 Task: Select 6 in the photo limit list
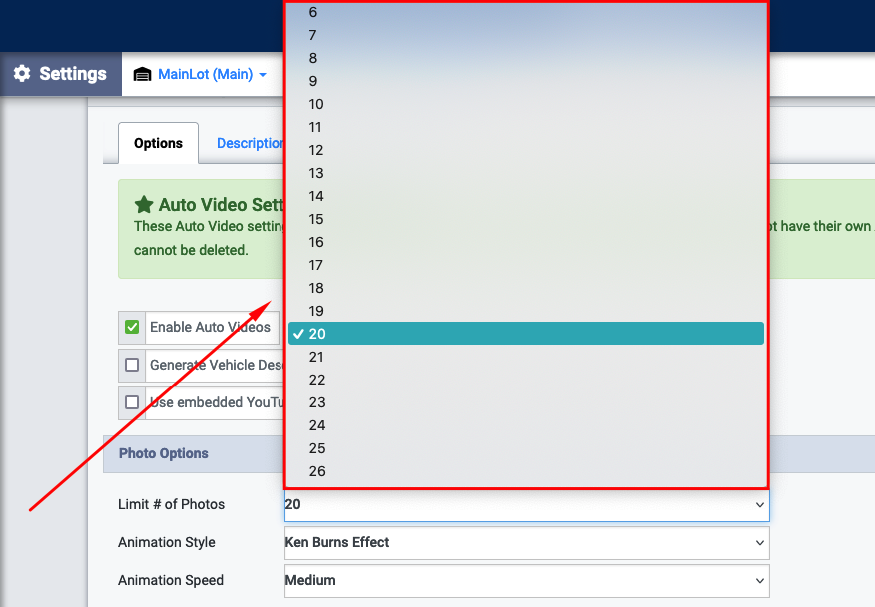(x=526, y=12)
